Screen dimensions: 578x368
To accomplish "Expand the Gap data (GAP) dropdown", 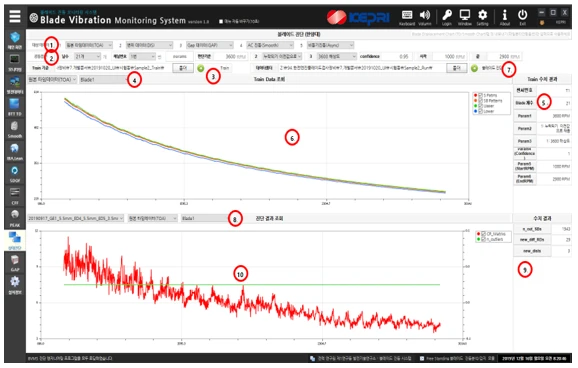I will [209, 45].
